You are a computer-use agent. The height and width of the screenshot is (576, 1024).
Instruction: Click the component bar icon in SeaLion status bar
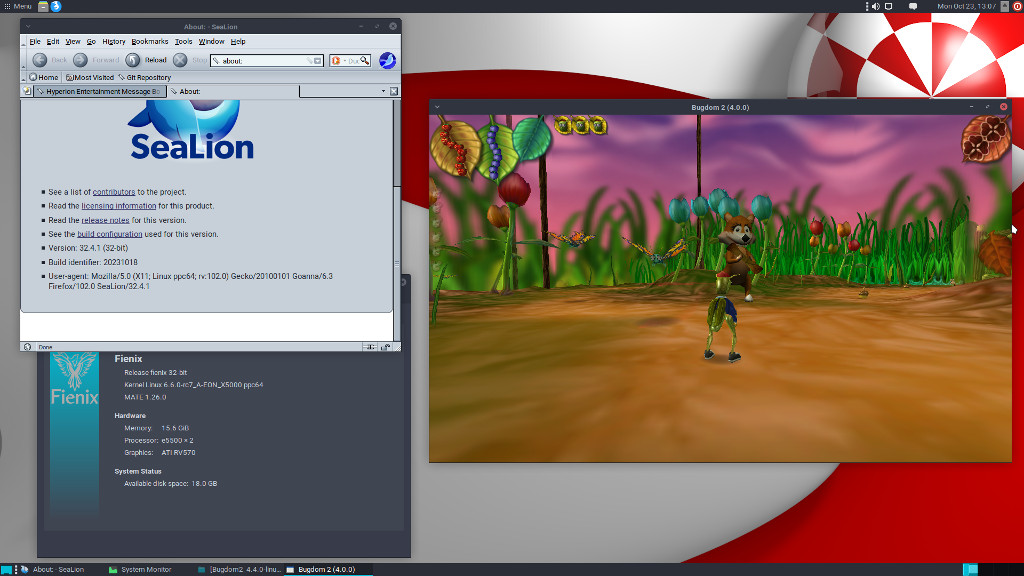[27, 347]
